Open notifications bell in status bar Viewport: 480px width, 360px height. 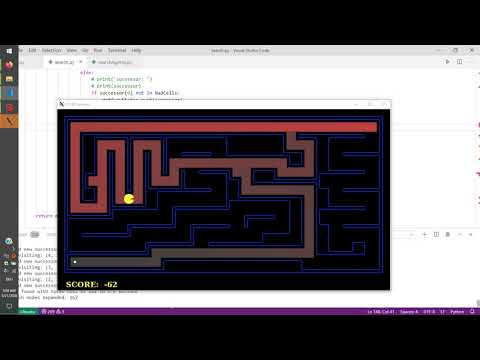pos(472,311)
